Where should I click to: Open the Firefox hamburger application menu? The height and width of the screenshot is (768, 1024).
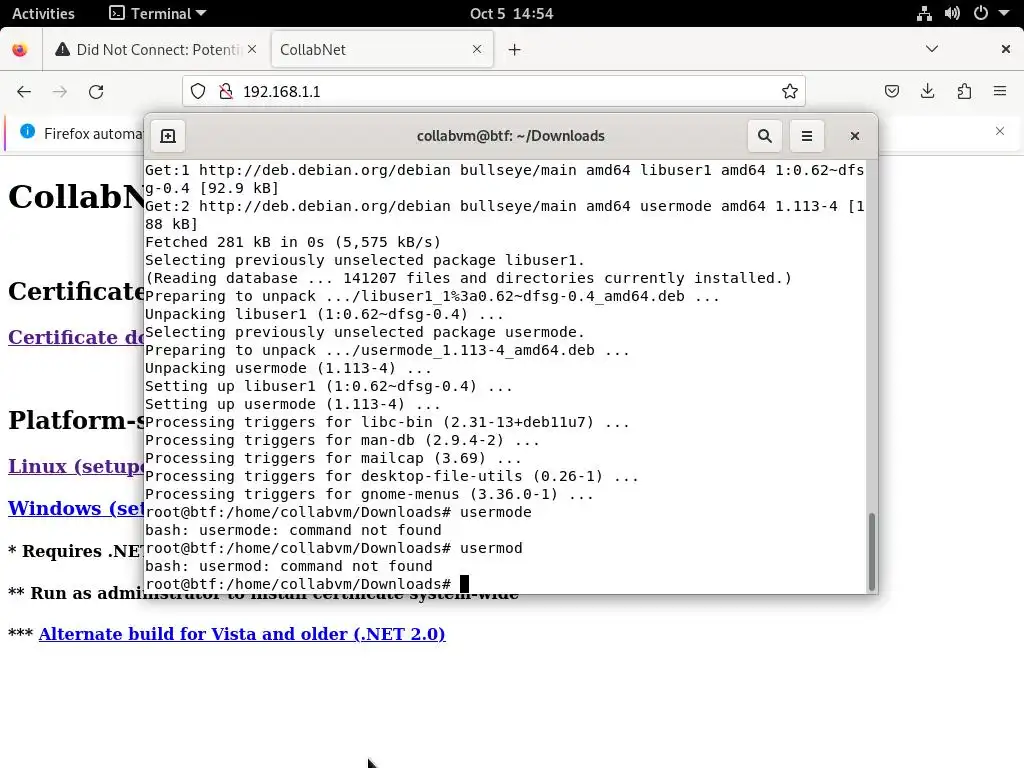(1000, 91)
